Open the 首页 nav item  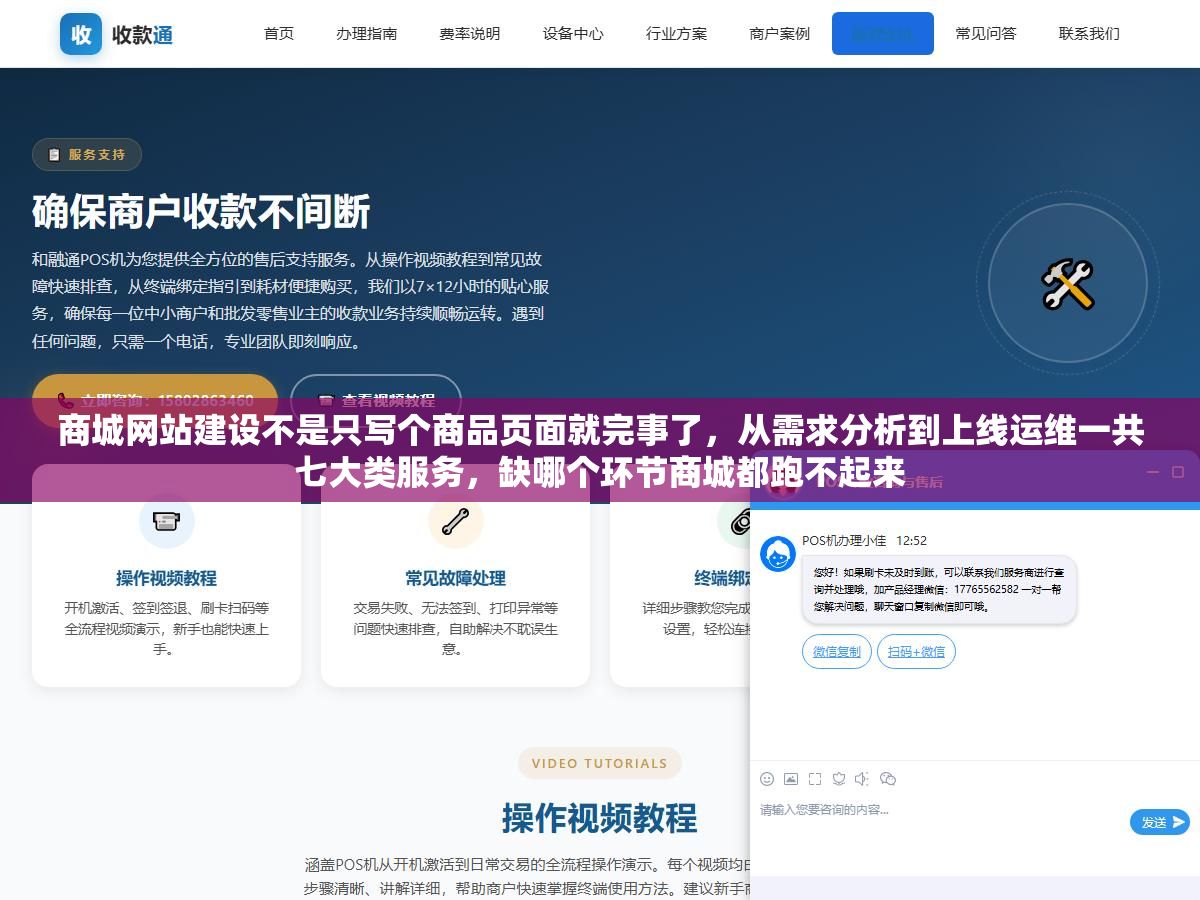click(x=279, y=33)
